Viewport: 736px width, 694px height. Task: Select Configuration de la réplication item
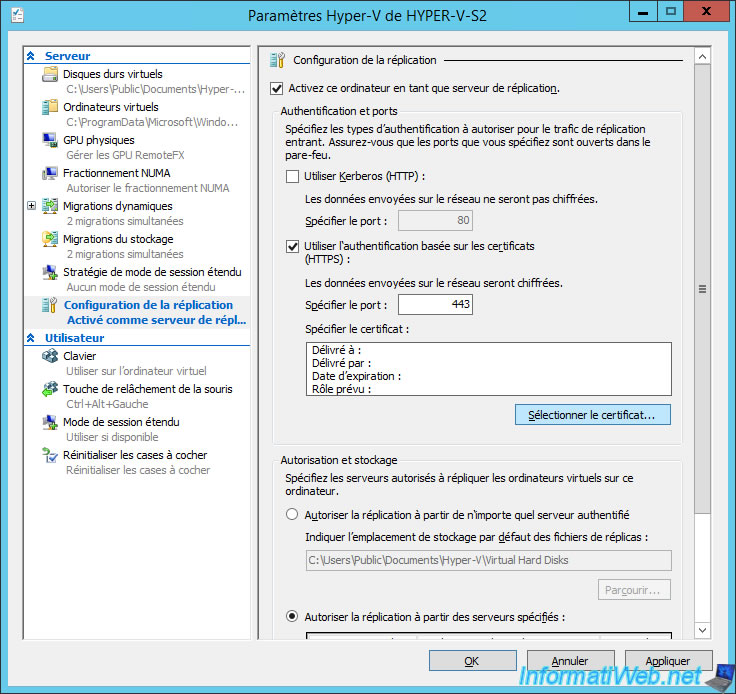point(148,305)
